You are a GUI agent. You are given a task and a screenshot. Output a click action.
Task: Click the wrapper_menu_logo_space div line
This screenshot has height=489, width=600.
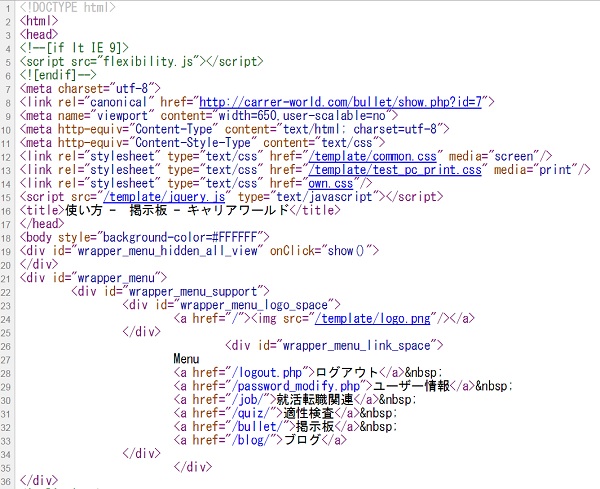coord(232,305)
